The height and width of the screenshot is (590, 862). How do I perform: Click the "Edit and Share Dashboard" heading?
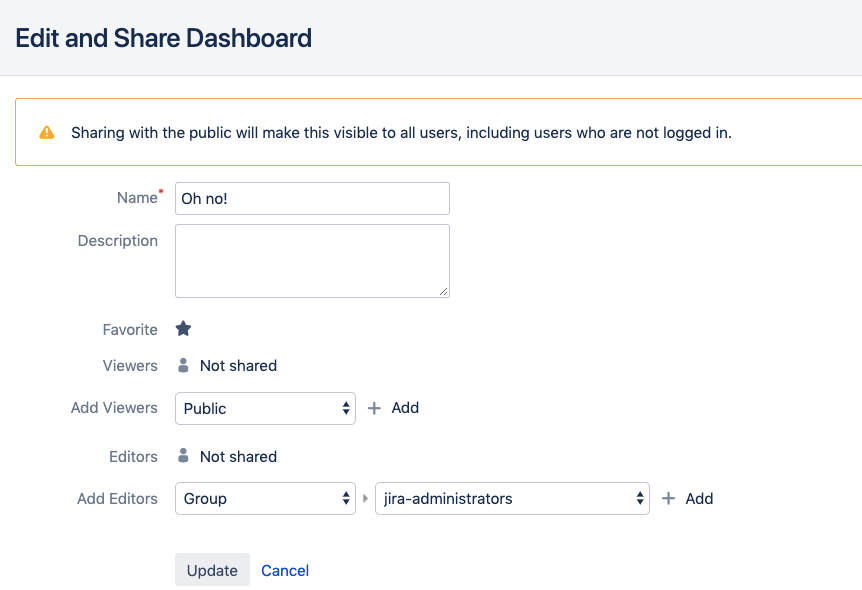coord(164,38)
